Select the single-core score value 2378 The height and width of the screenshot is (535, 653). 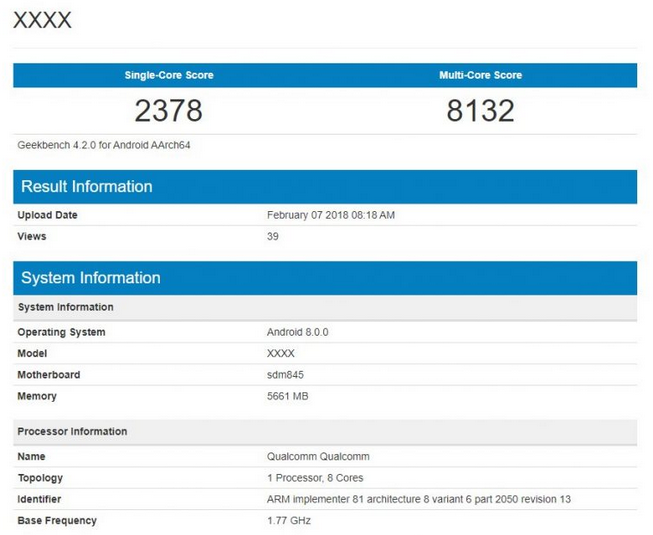(x=168, y=110)
